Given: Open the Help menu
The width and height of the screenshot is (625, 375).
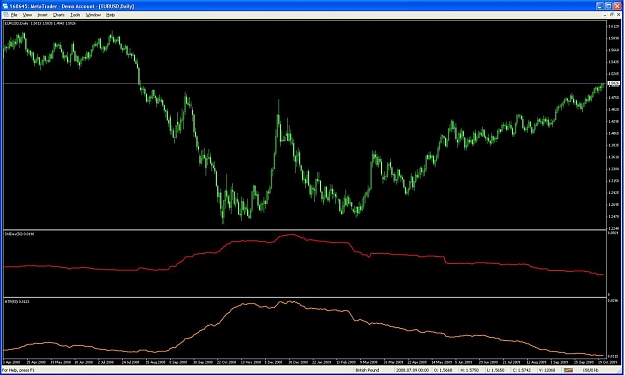Looking at the screenshot, I should pos(110,15).
